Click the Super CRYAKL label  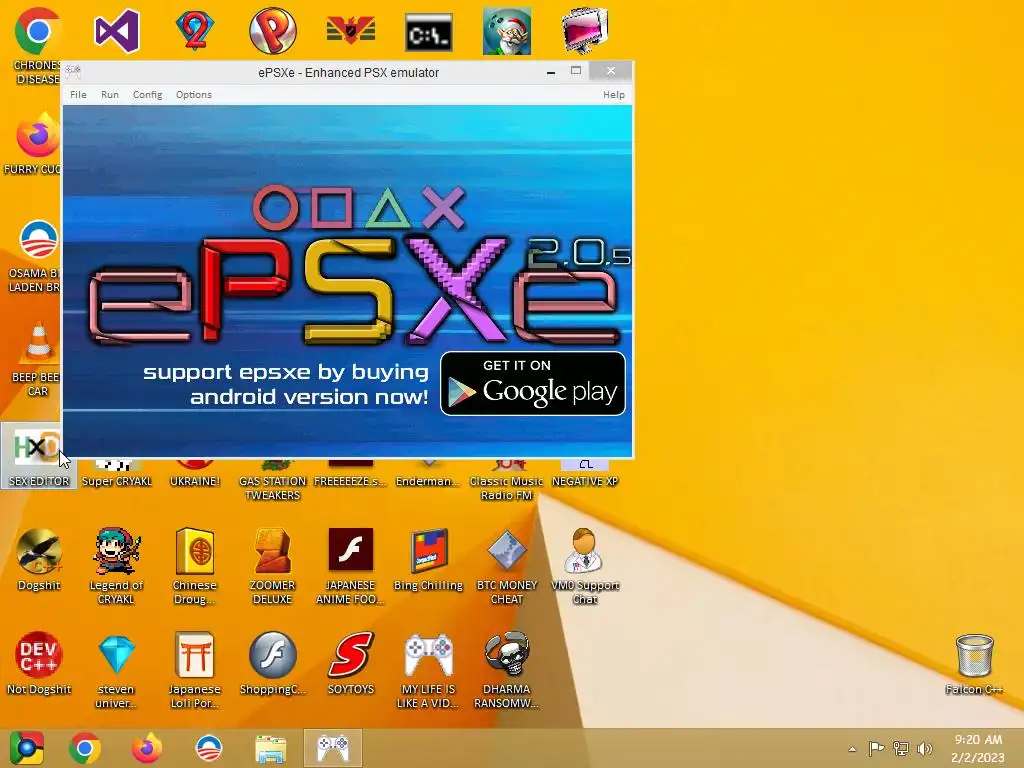[x=116, y=481]
